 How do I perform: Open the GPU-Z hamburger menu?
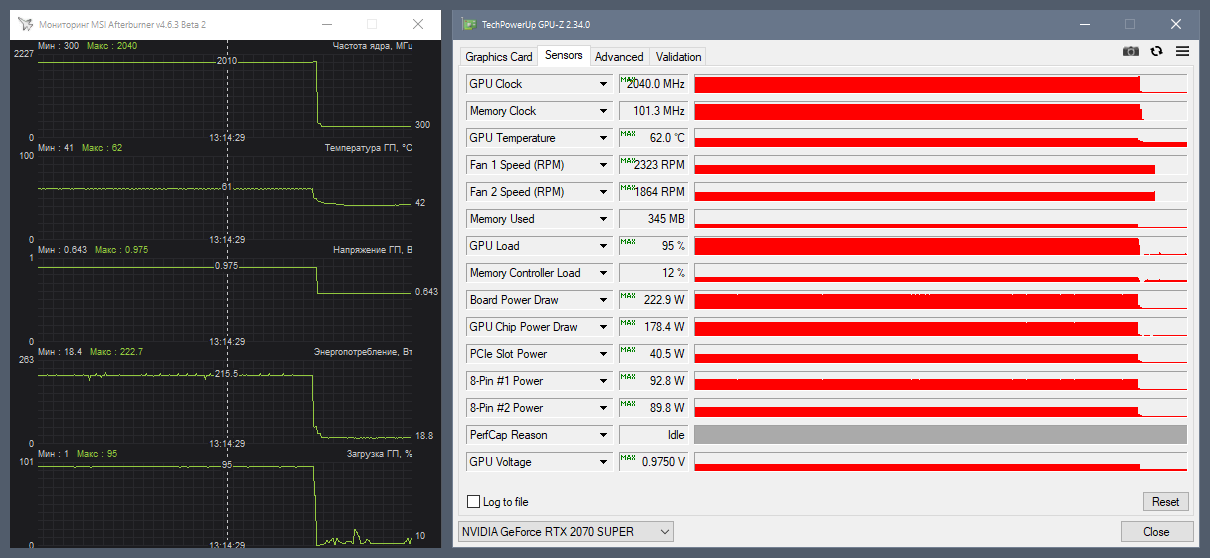1182,51
